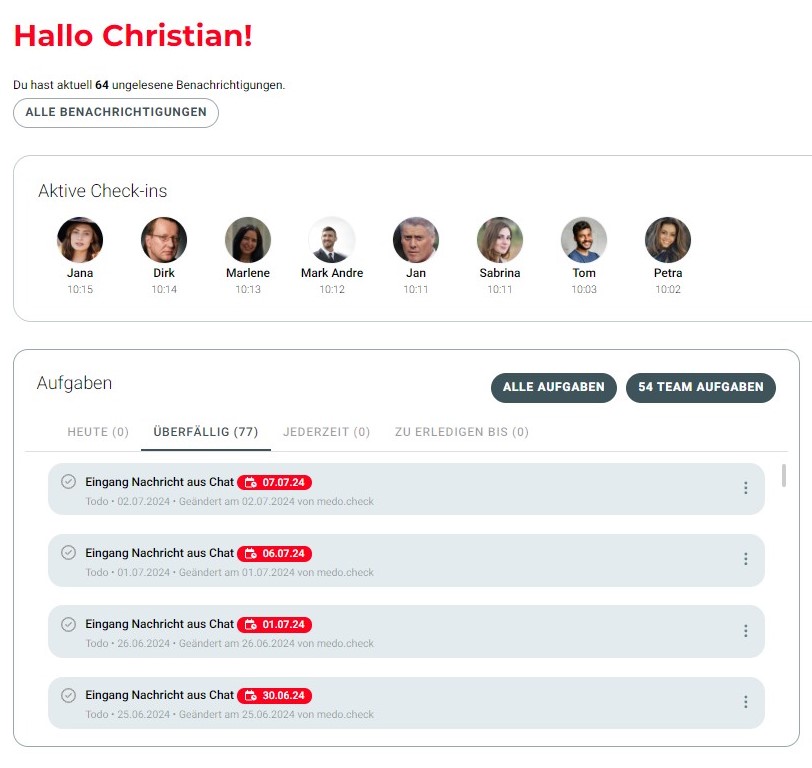Image resolution: width=812 pixels, height=768 pixels.
Task: Open Petra's check-in avatar
Action: 668,240
